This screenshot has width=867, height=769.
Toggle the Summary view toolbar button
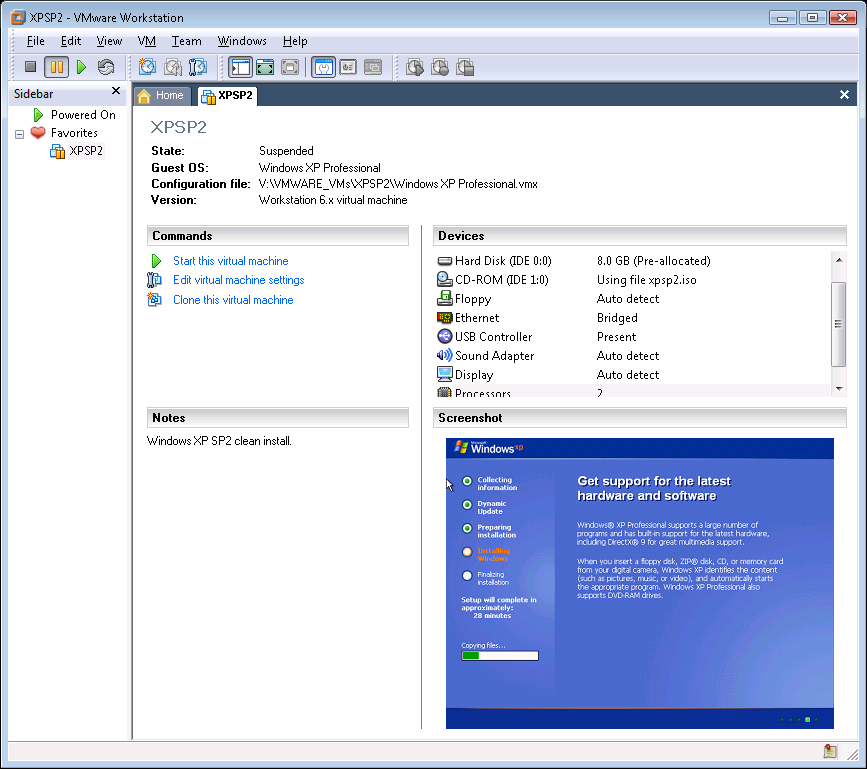[323, 67]
